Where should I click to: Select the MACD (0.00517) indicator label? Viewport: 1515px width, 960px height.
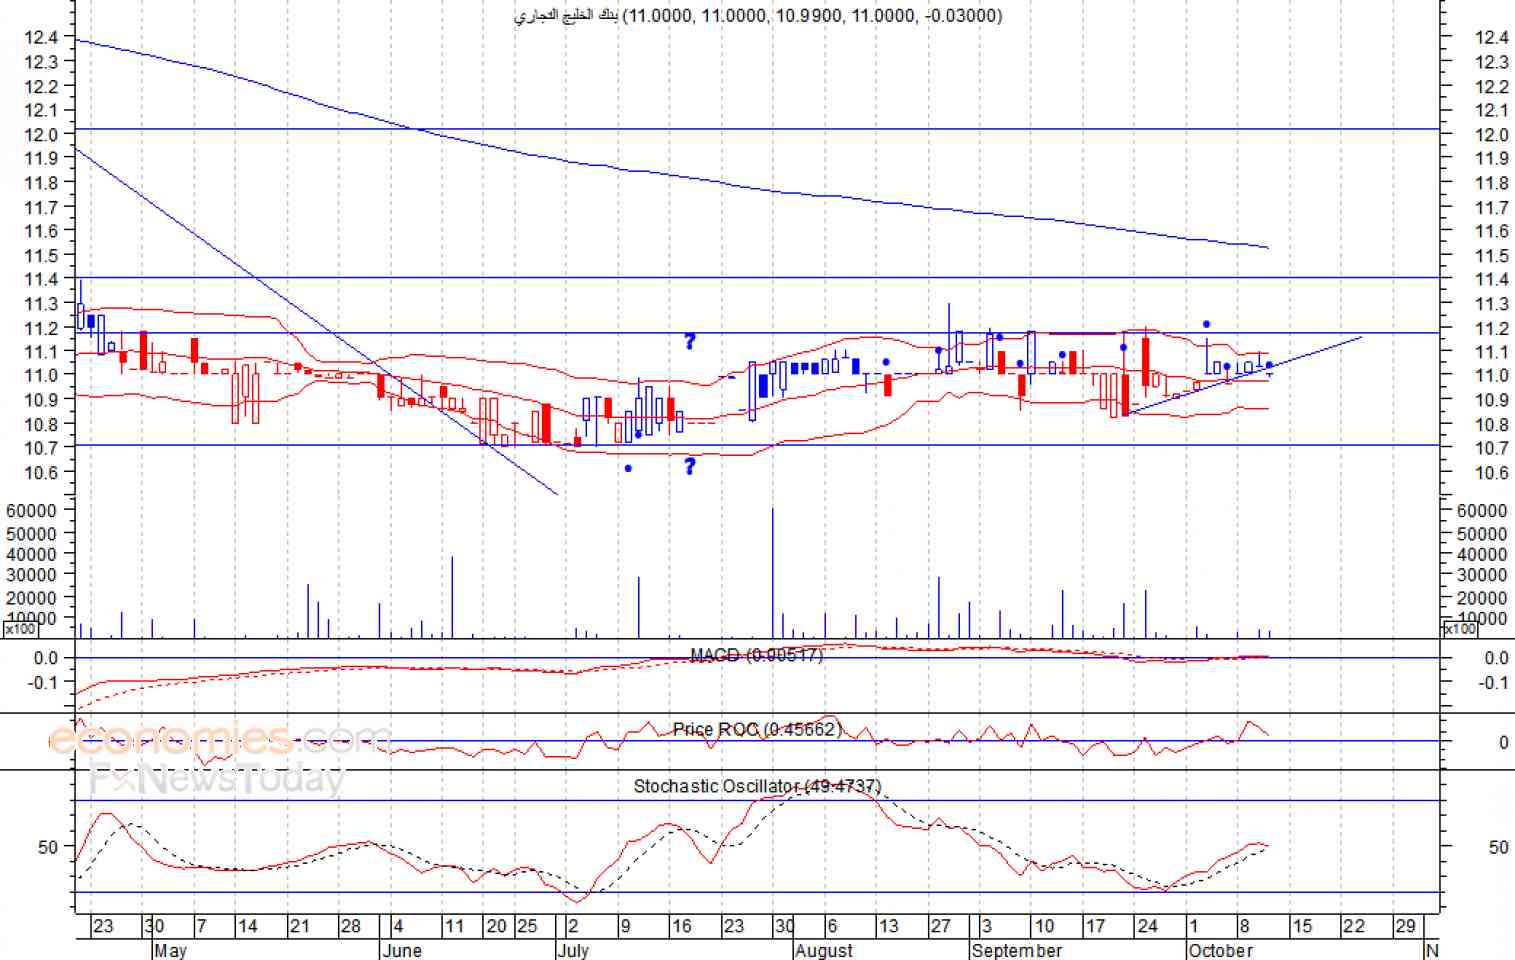756,655
